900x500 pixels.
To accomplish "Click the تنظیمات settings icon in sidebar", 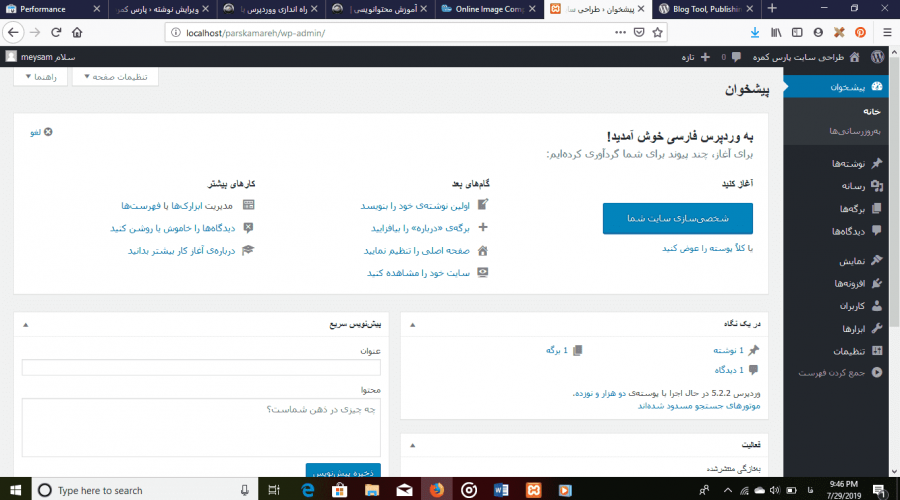I will point(876,351).
